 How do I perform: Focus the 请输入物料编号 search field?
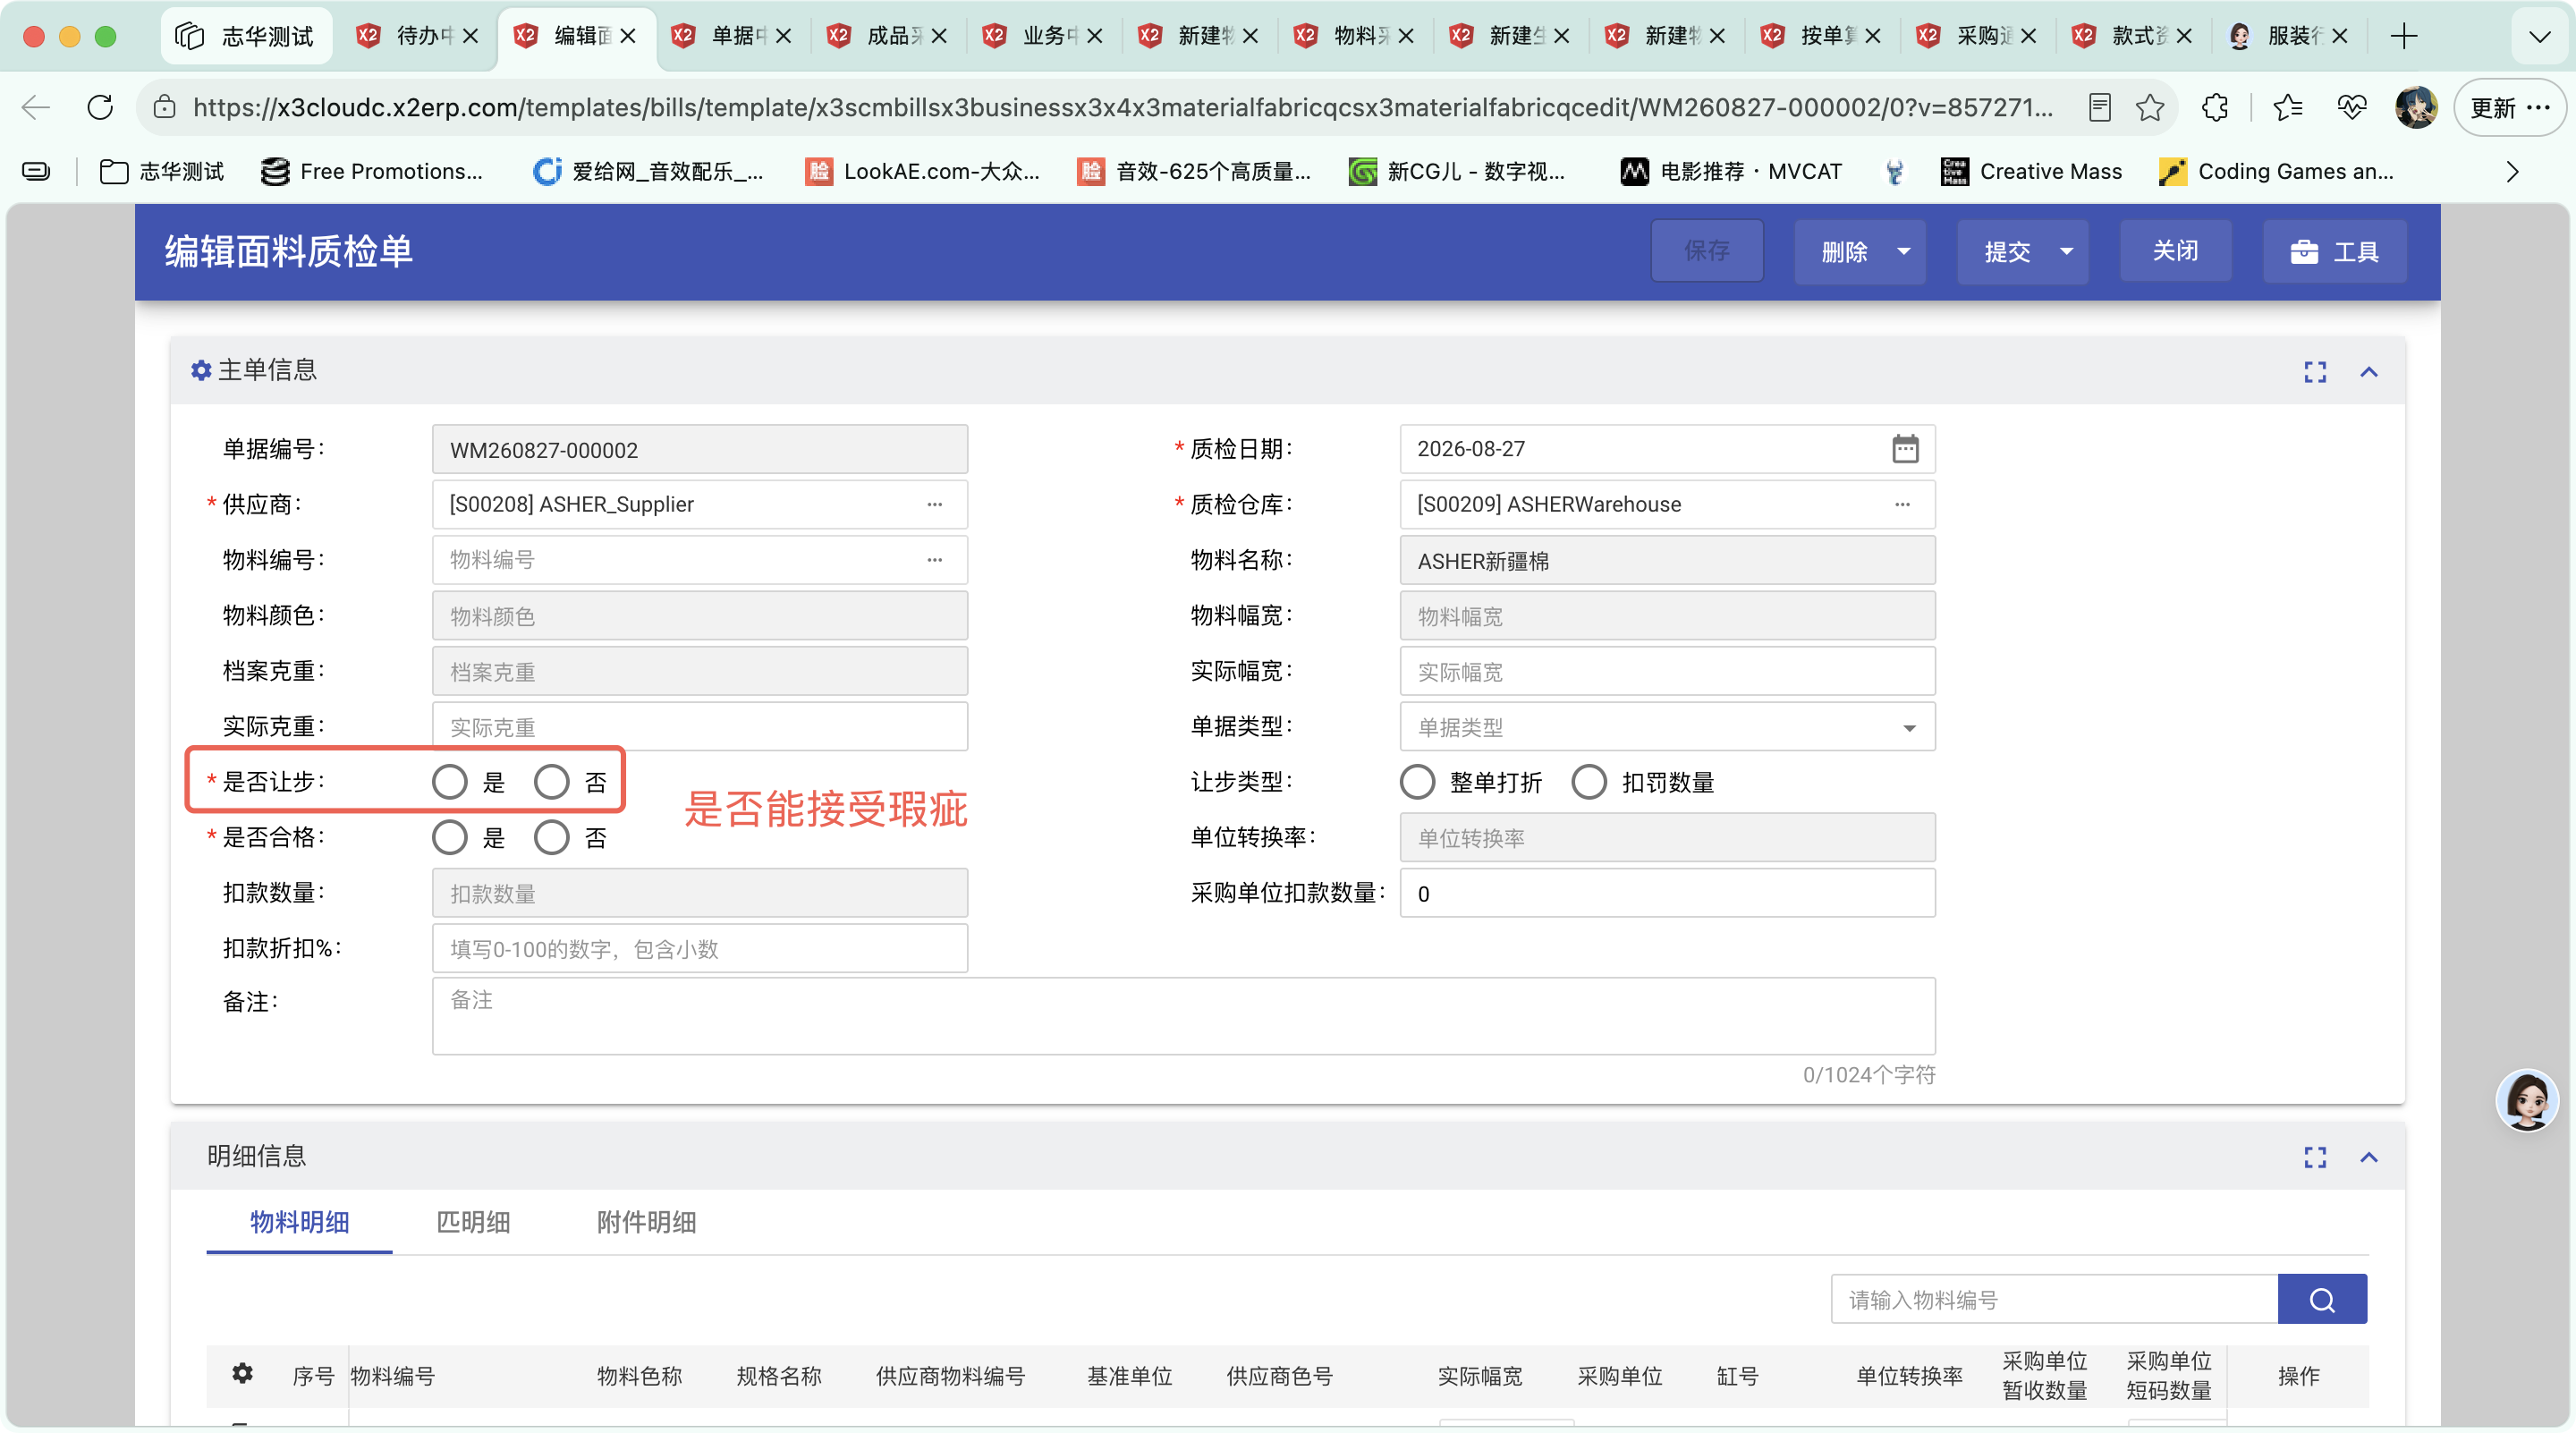[2054, 1299]
